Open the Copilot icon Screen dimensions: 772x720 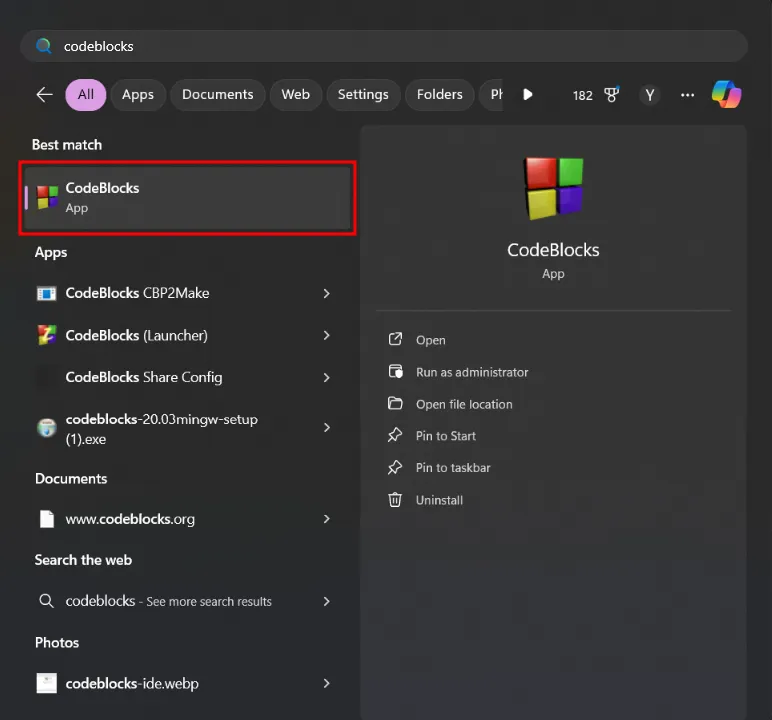pos(726,94)
